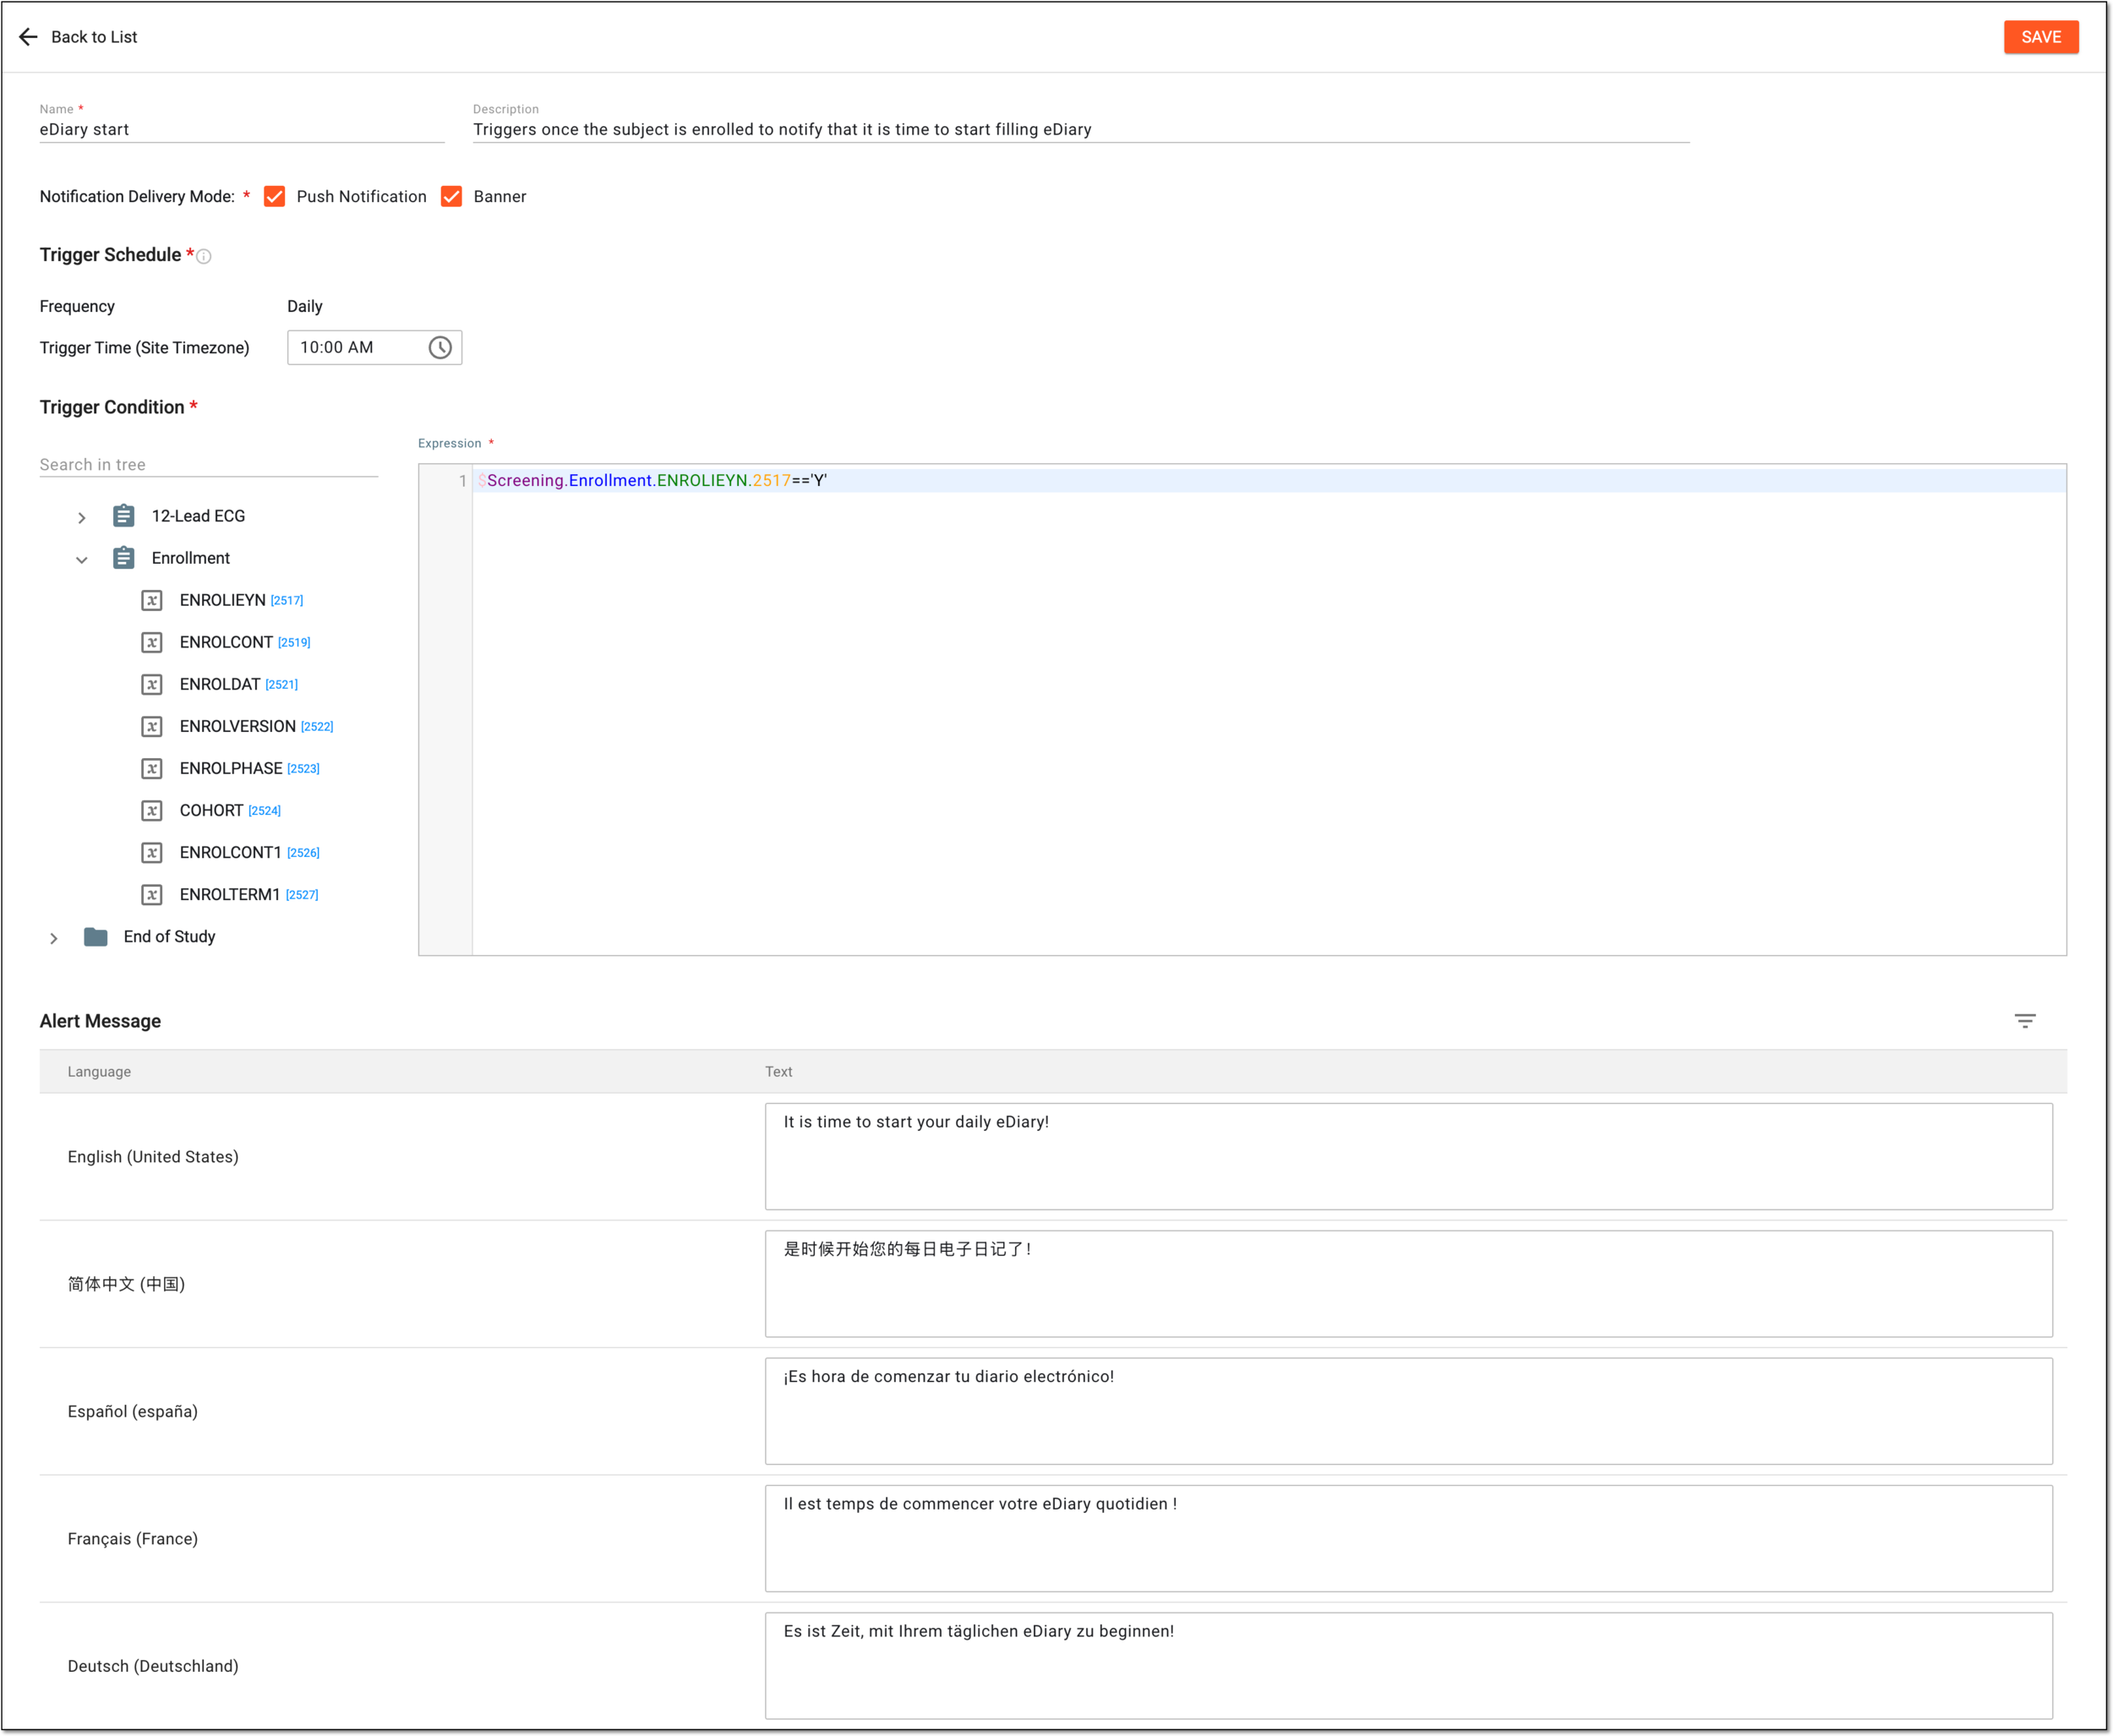Click the variable icon beside ENROLCONT1
This screenshot has width=2113, height=1736.
152,852
